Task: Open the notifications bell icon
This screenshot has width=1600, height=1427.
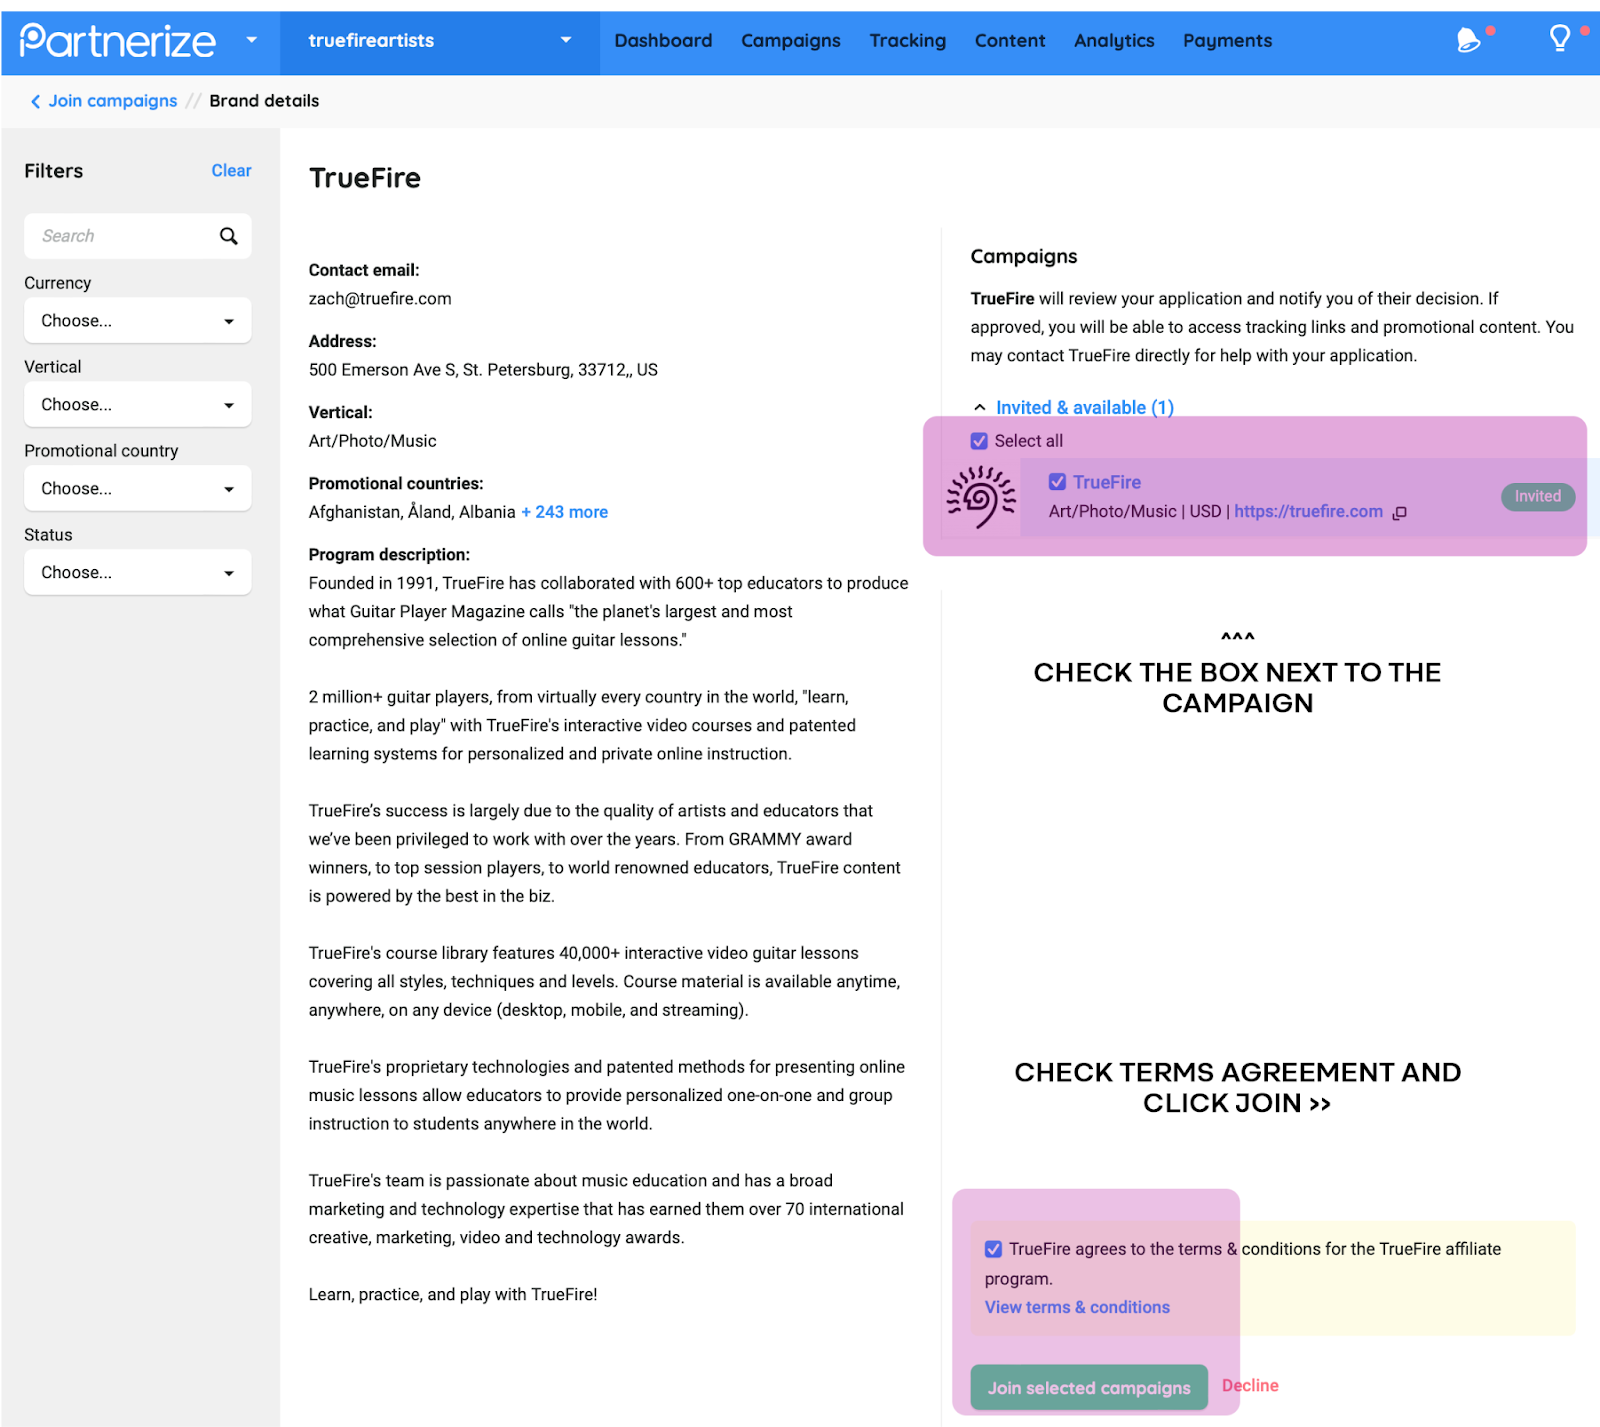Action: [1468, 40]
